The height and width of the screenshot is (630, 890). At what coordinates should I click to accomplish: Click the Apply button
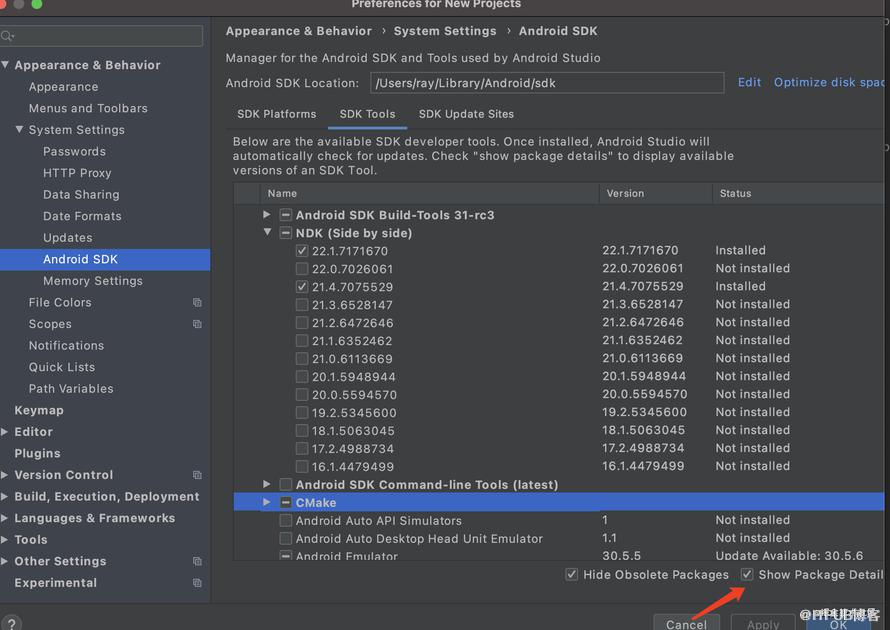coord(763,624)
